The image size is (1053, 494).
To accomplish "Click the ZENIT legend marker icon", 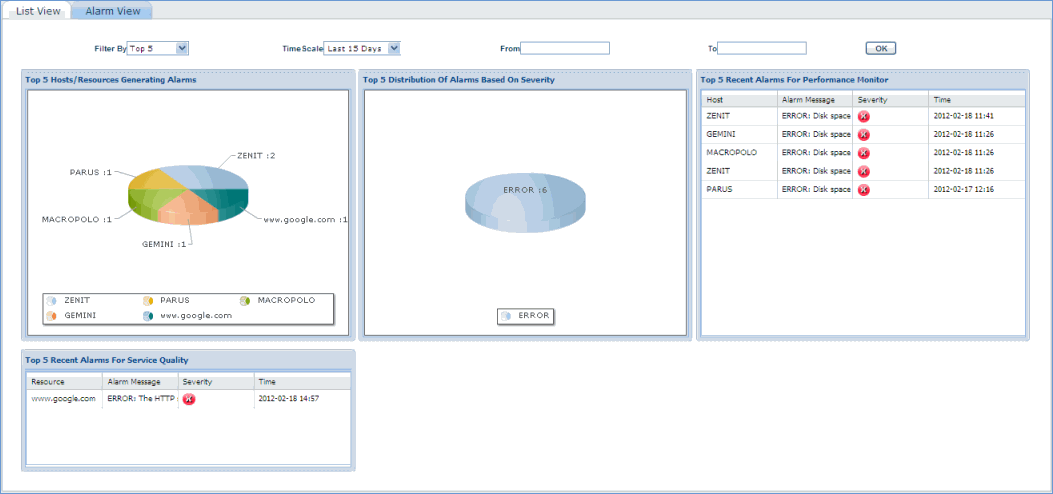I will [x=51, y=301].
